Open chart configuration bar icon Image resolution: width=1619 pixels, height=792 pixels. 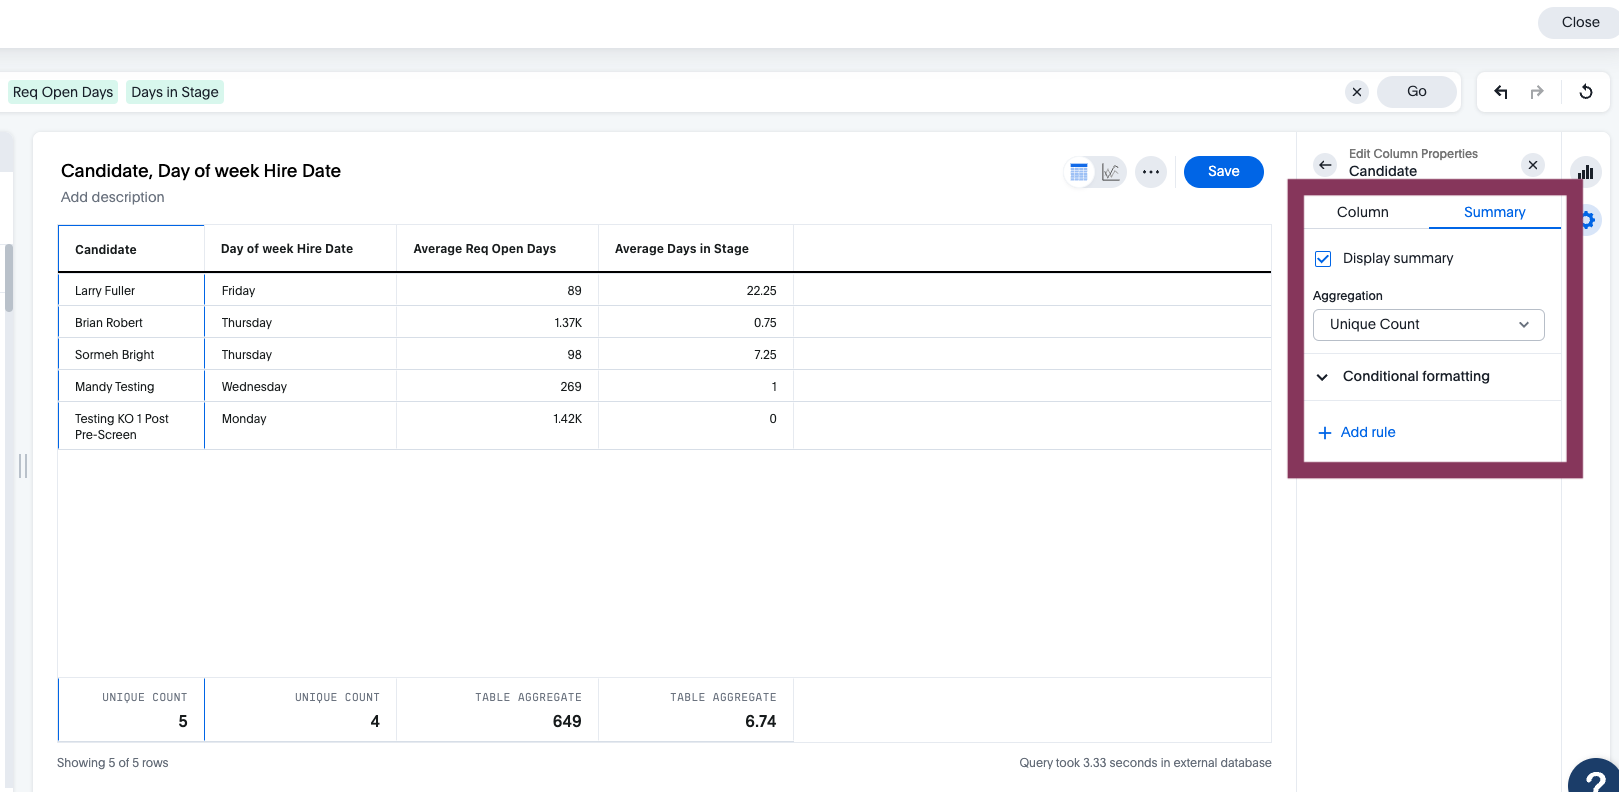(x=1586, y=172)
